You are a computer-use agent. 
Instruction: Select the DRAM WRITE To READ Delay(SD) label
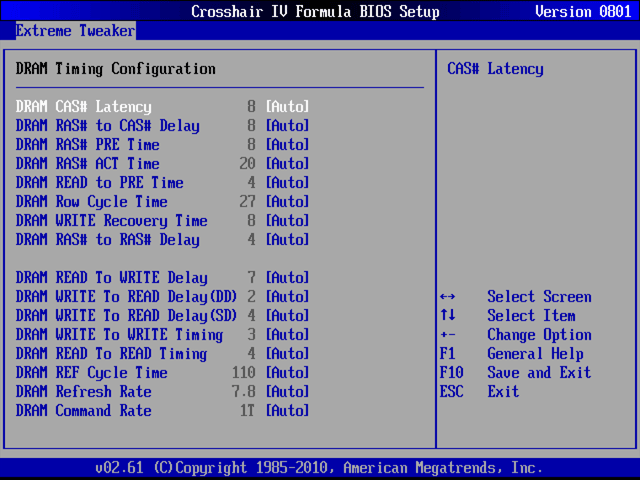[x=127, y=316]
